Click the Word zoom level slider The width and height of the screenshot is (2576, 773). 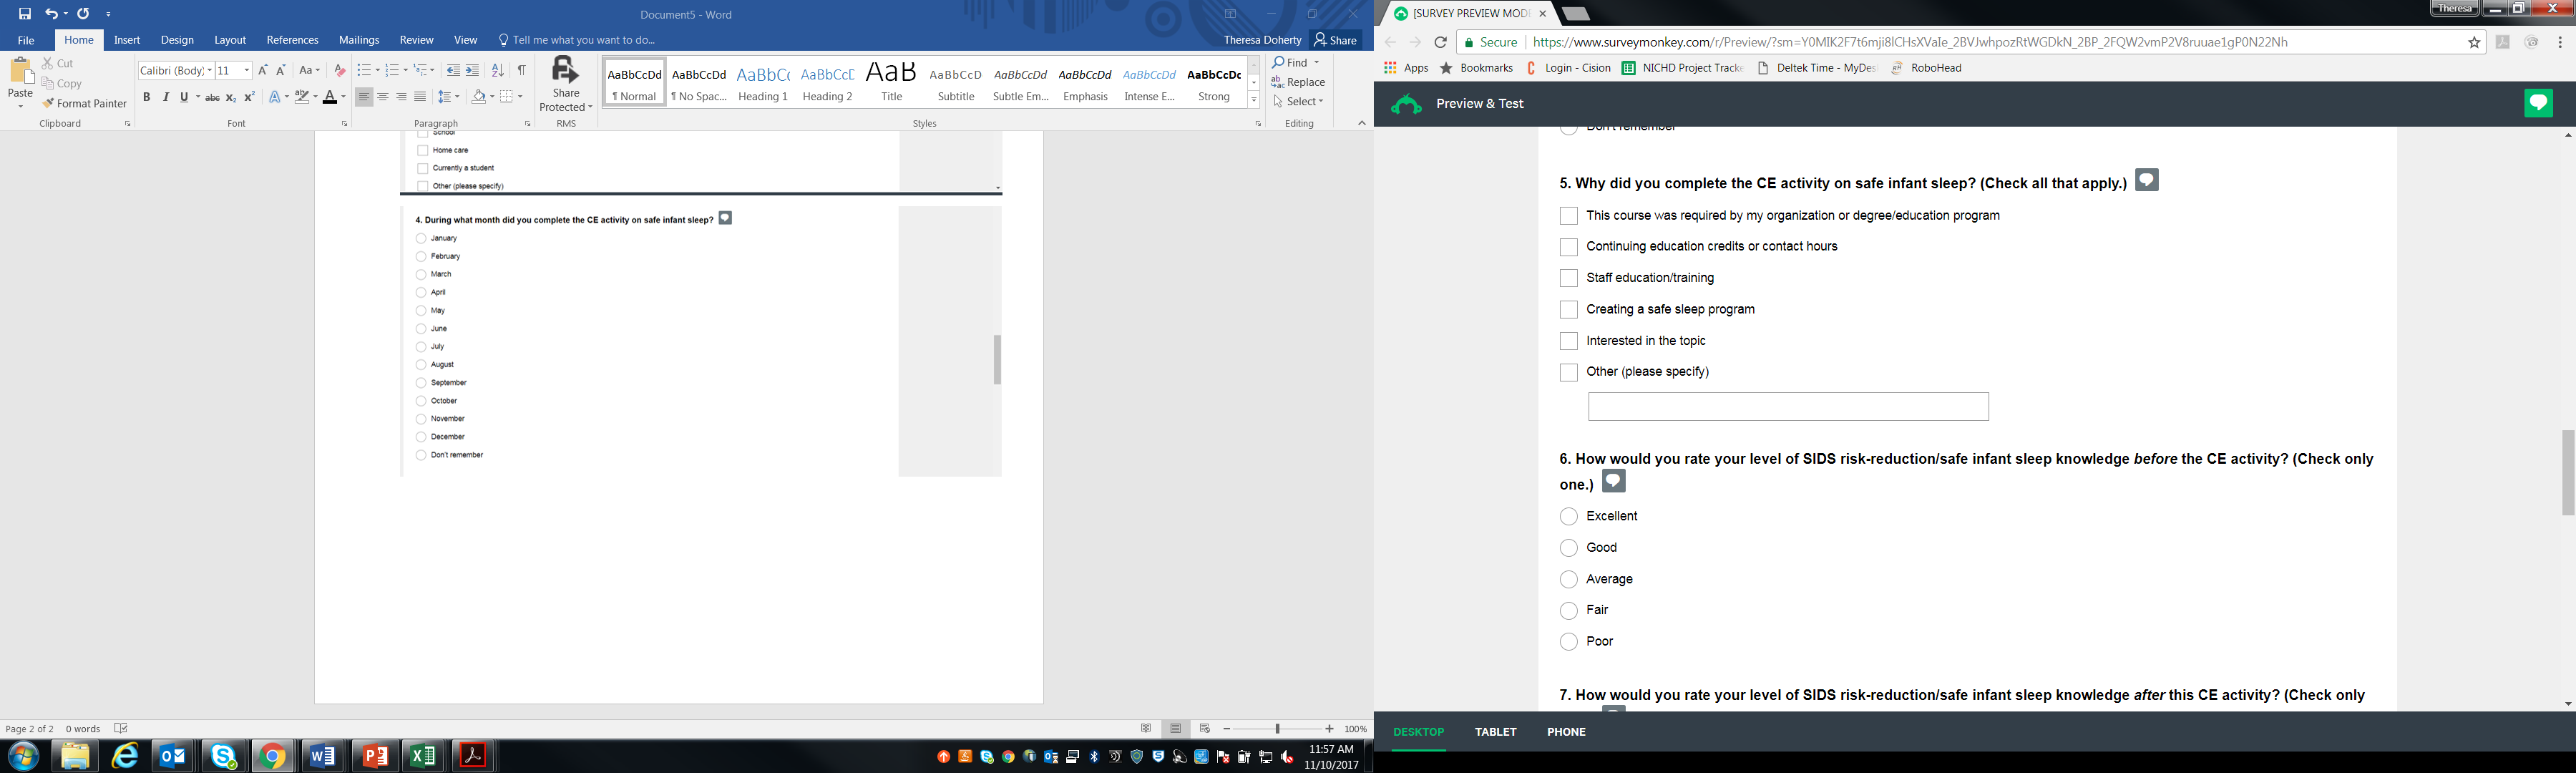(1277, 729)
